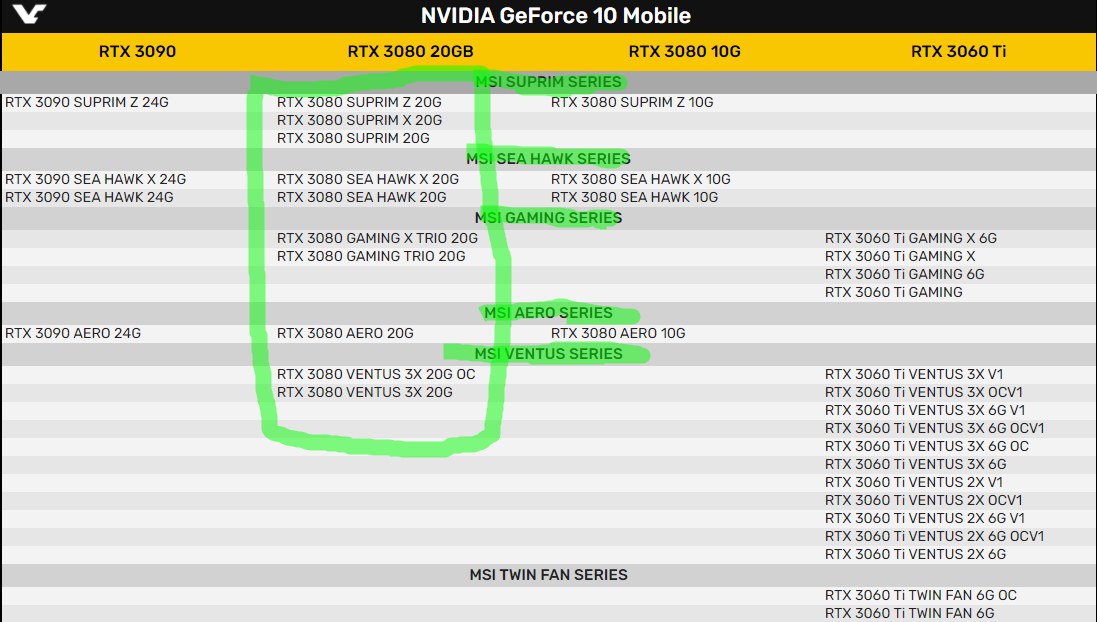The height and width of the screenshot is (622, 1097).
Task: Click RTX 3060 Ti VENTUS 3X 6G OC
Action: (927, 446)
